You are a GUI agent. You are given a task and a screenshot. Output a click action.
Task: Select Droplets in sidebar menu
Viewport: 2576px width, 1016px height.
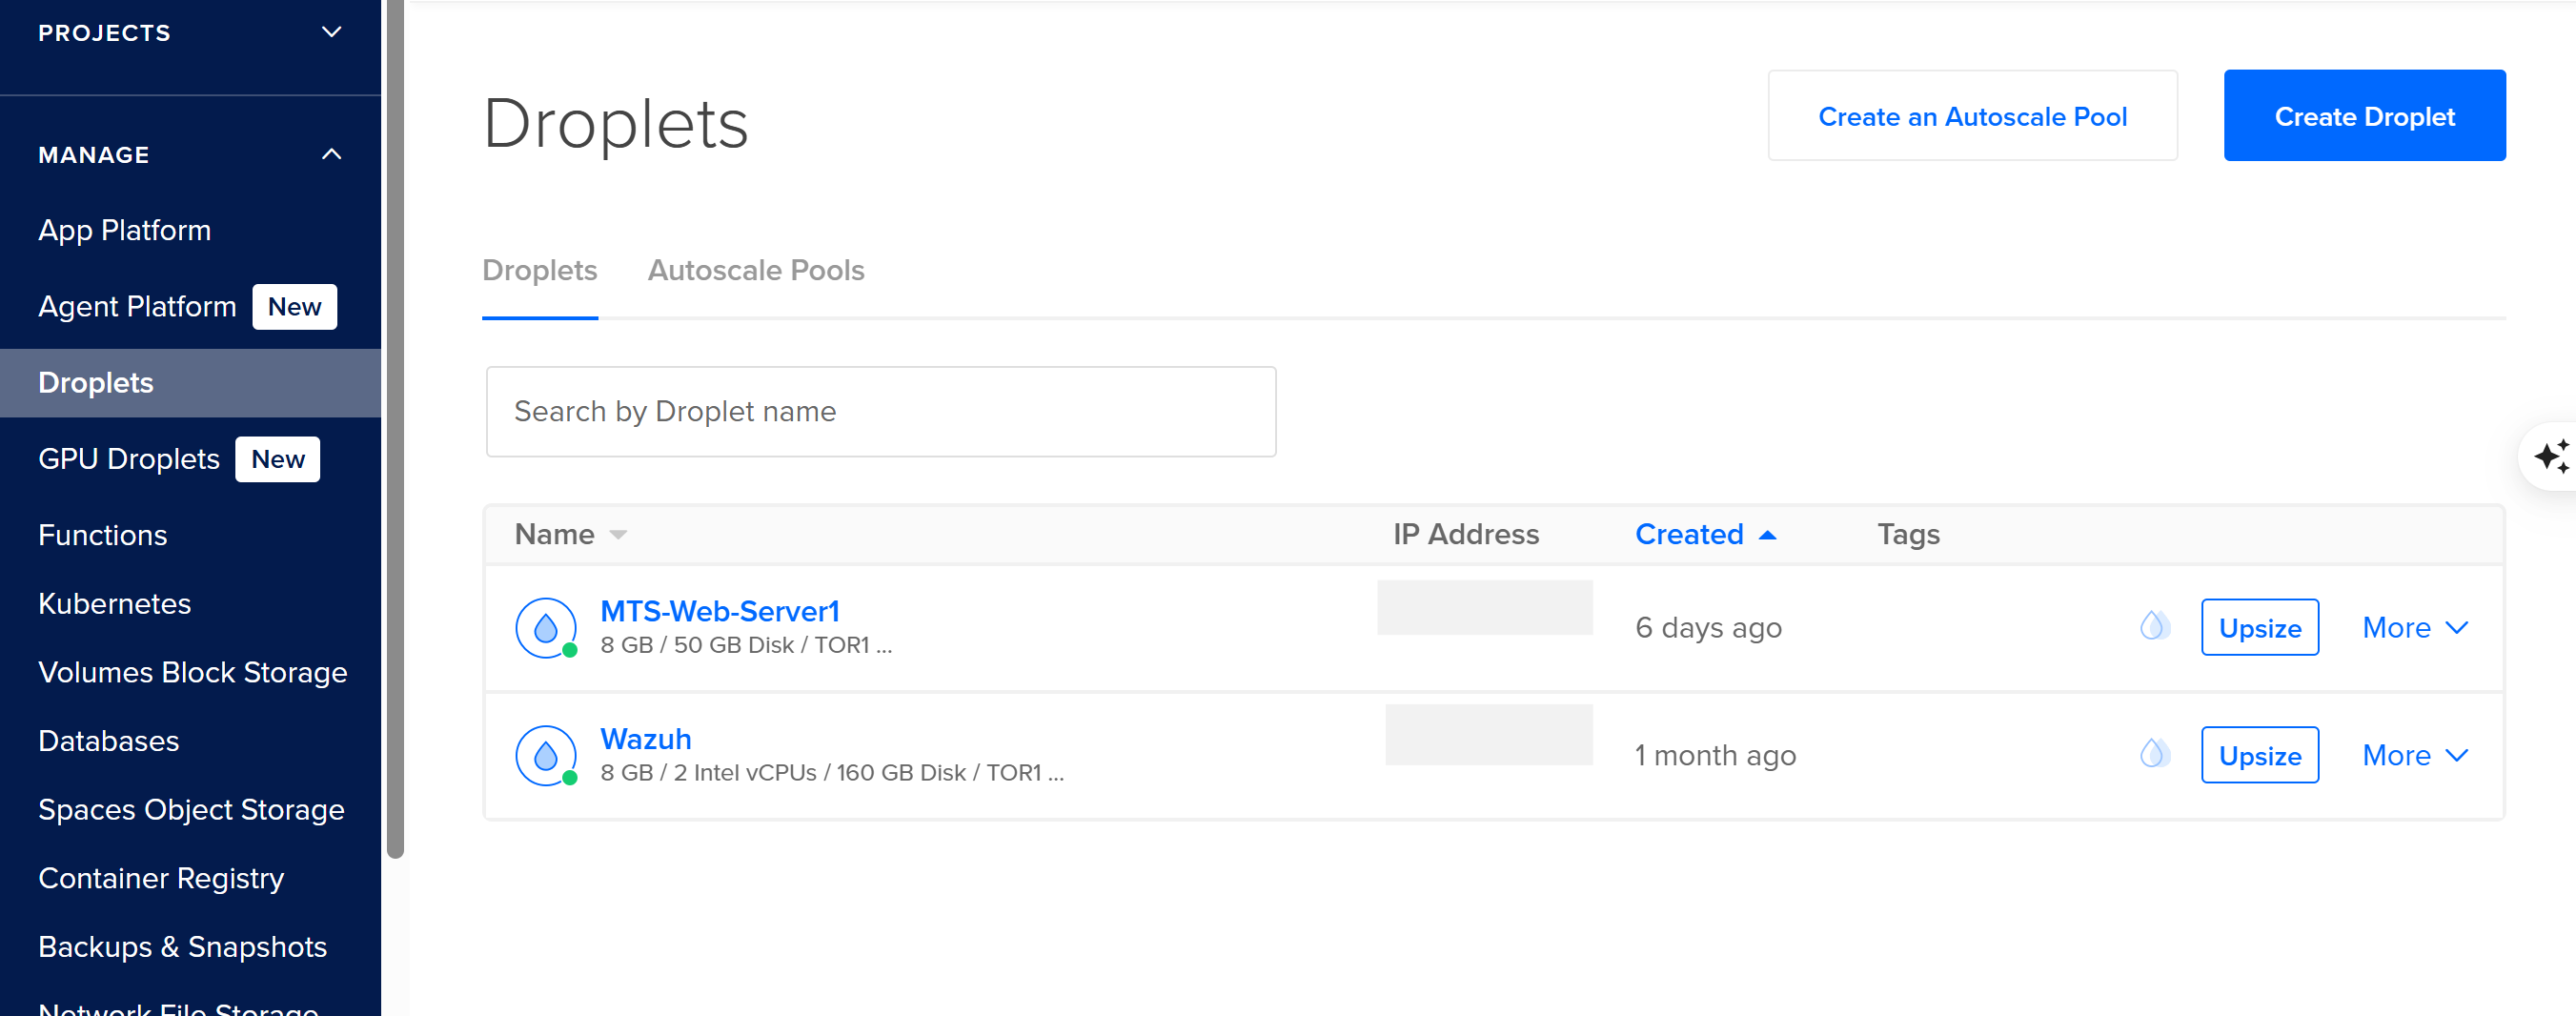(190, 383)
